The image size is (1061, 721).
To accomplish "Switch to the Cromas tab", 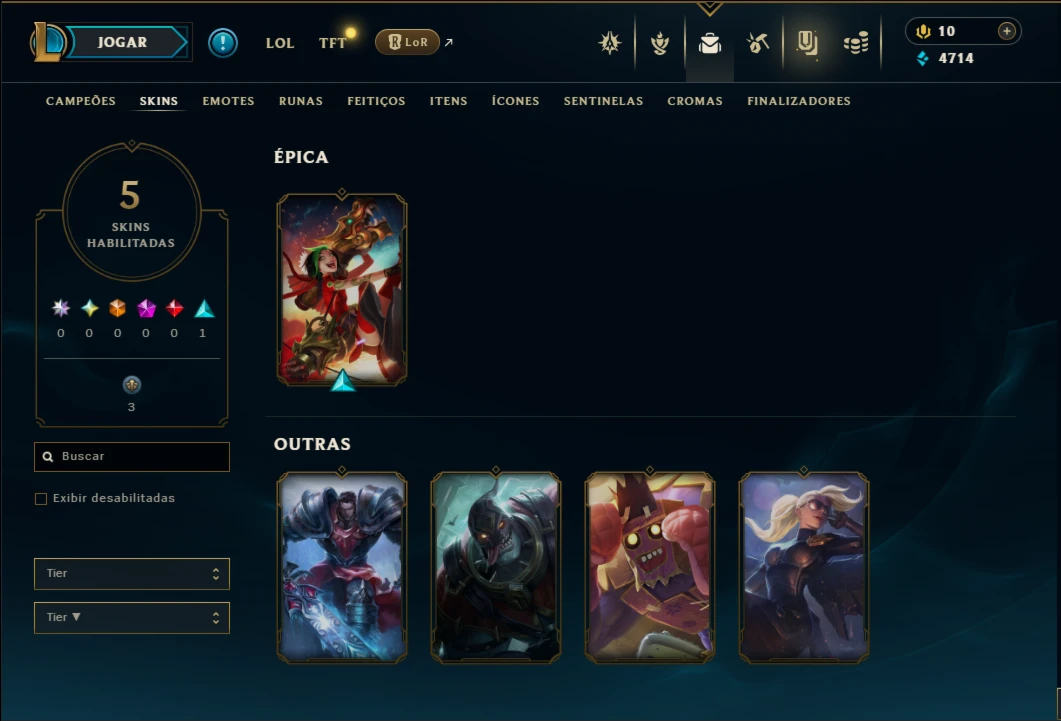I will (x=695, y=101).
